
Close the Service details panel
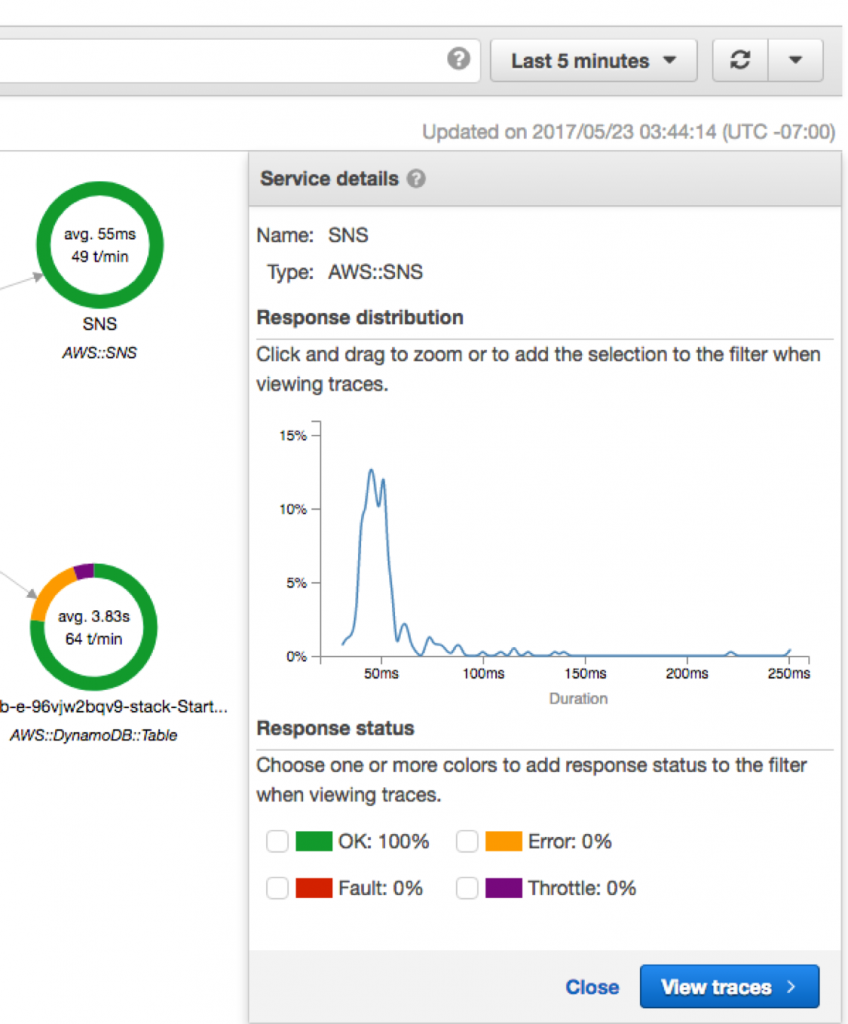pyautogui.click(x=592, y=987)
